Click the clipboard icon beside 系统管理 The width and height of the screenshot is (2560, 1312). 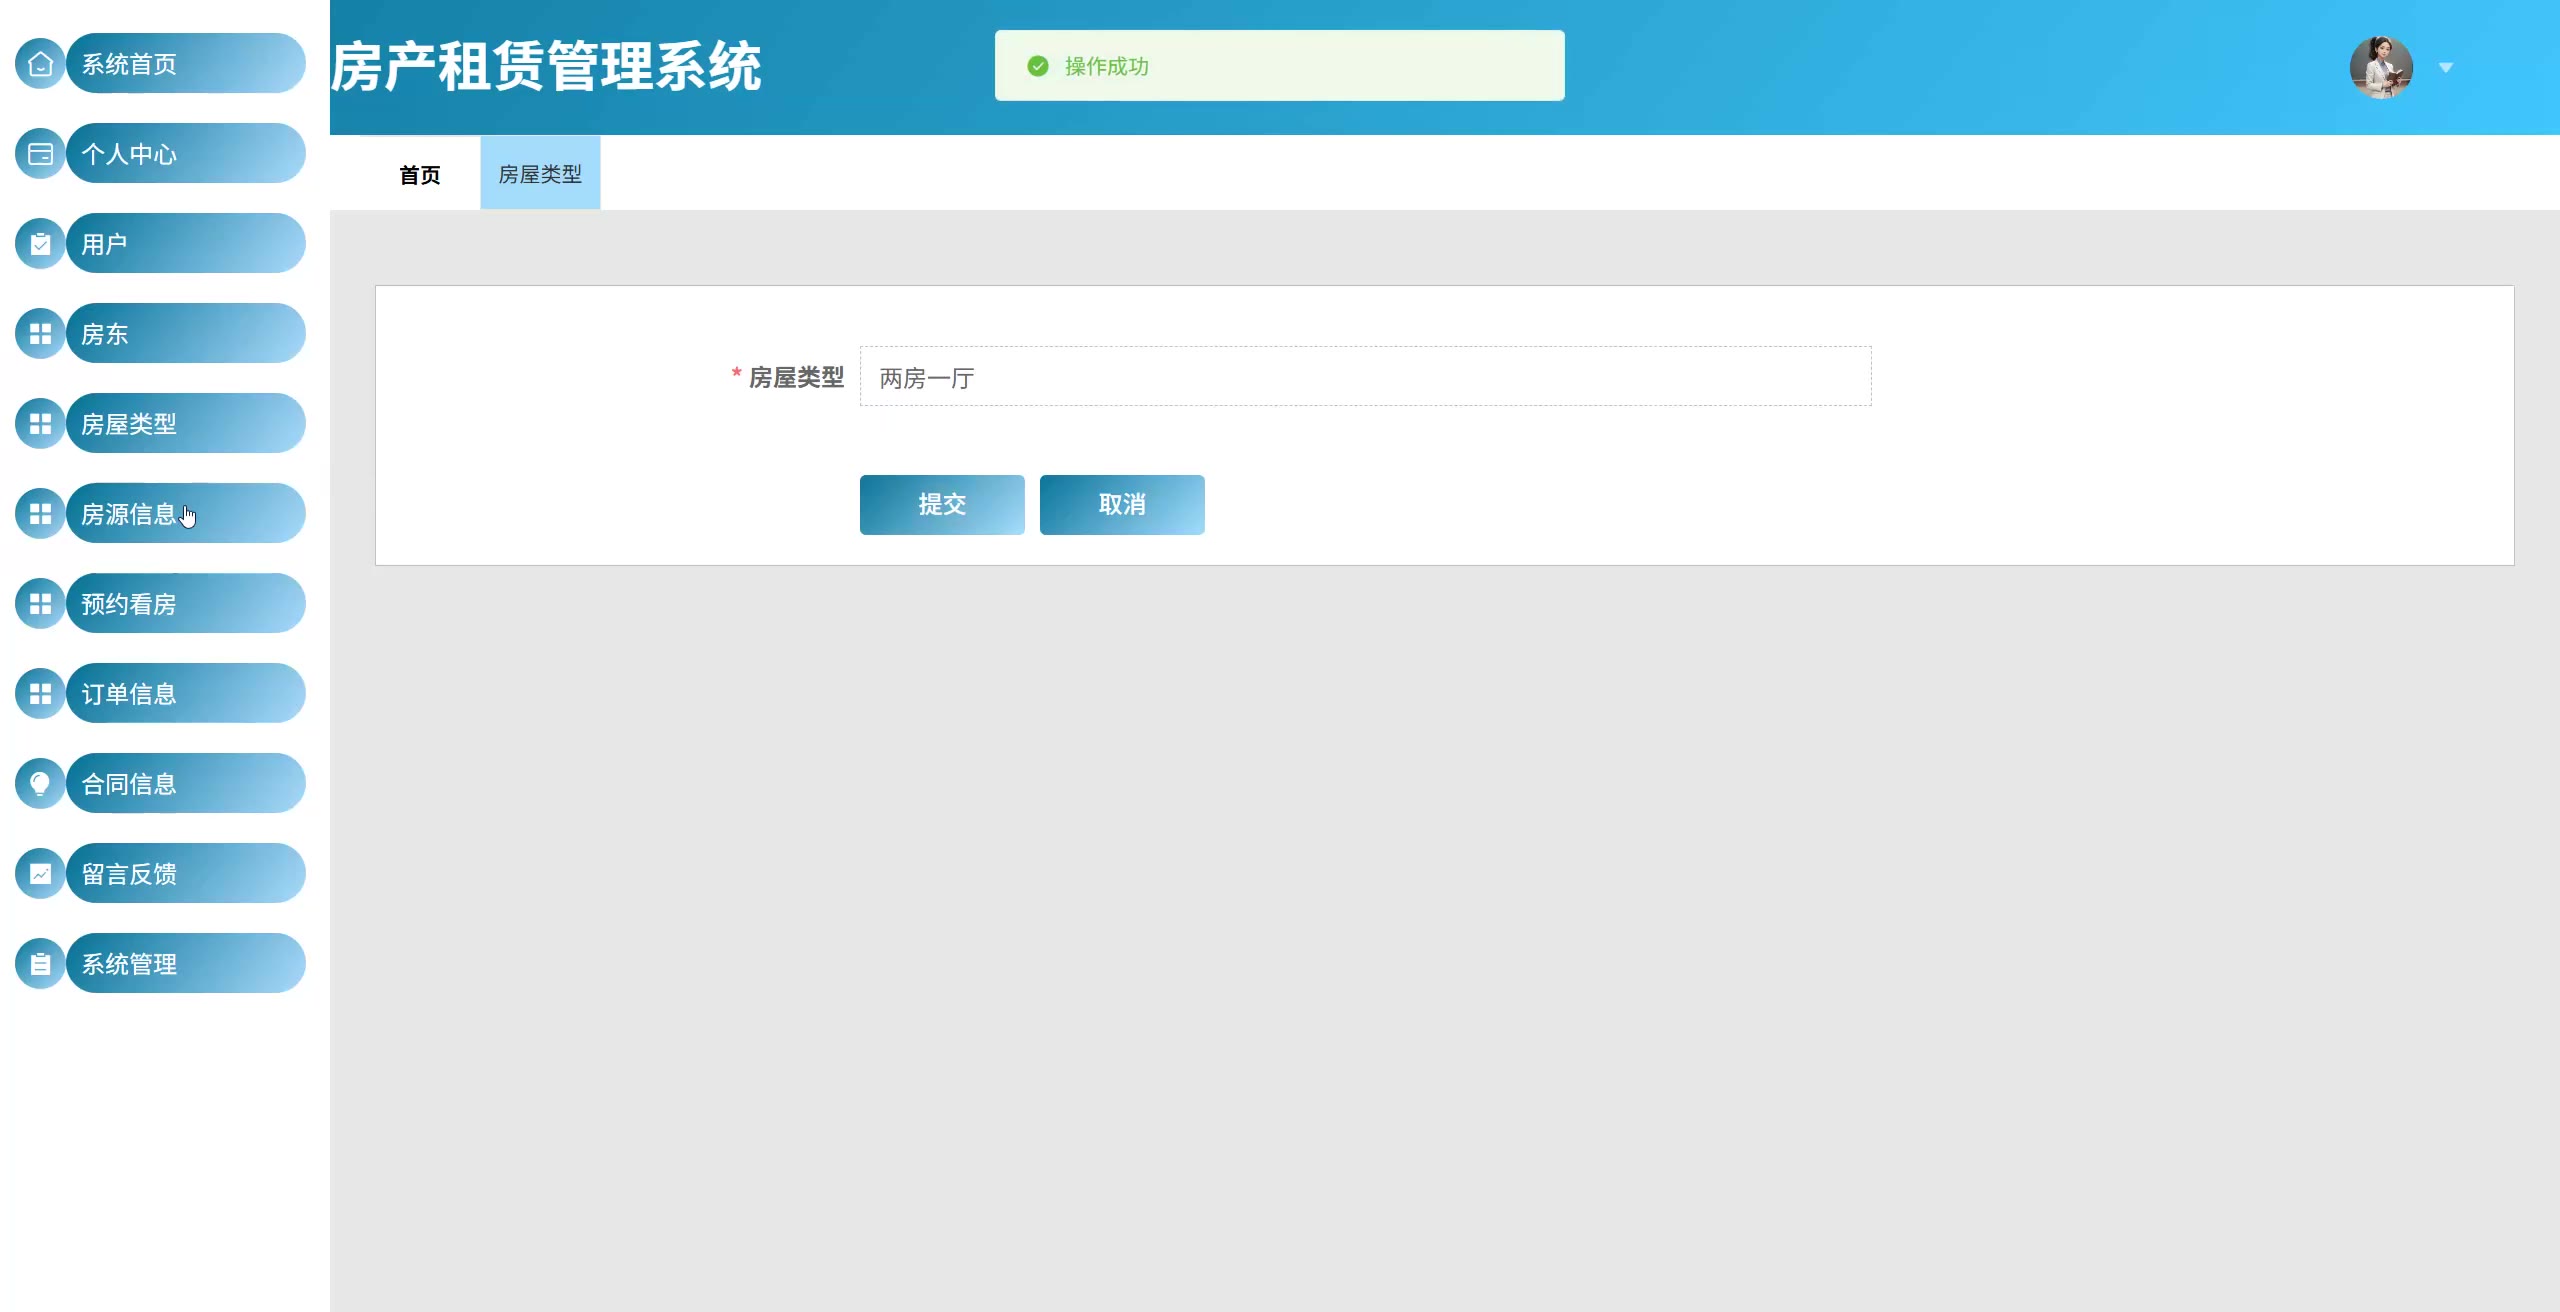pyautogui.click(x=40, y=964)
